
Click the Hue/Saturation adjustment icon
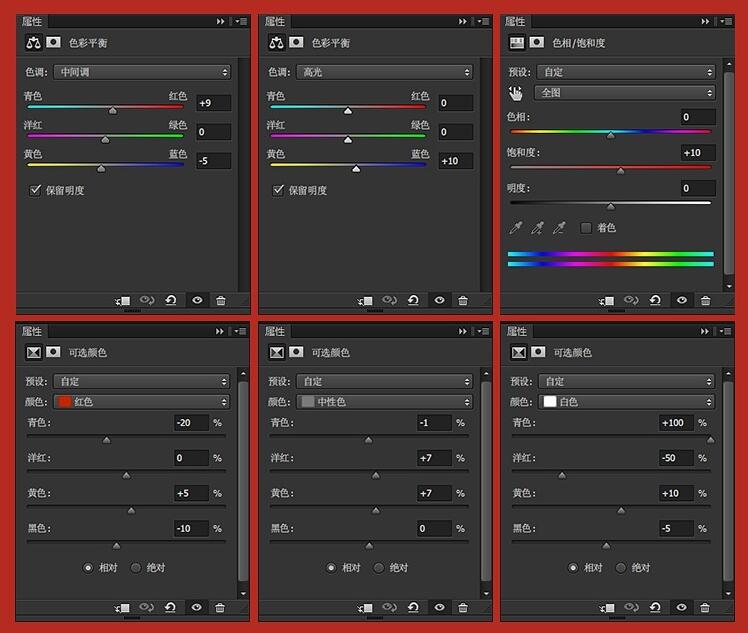pos(517,43)
